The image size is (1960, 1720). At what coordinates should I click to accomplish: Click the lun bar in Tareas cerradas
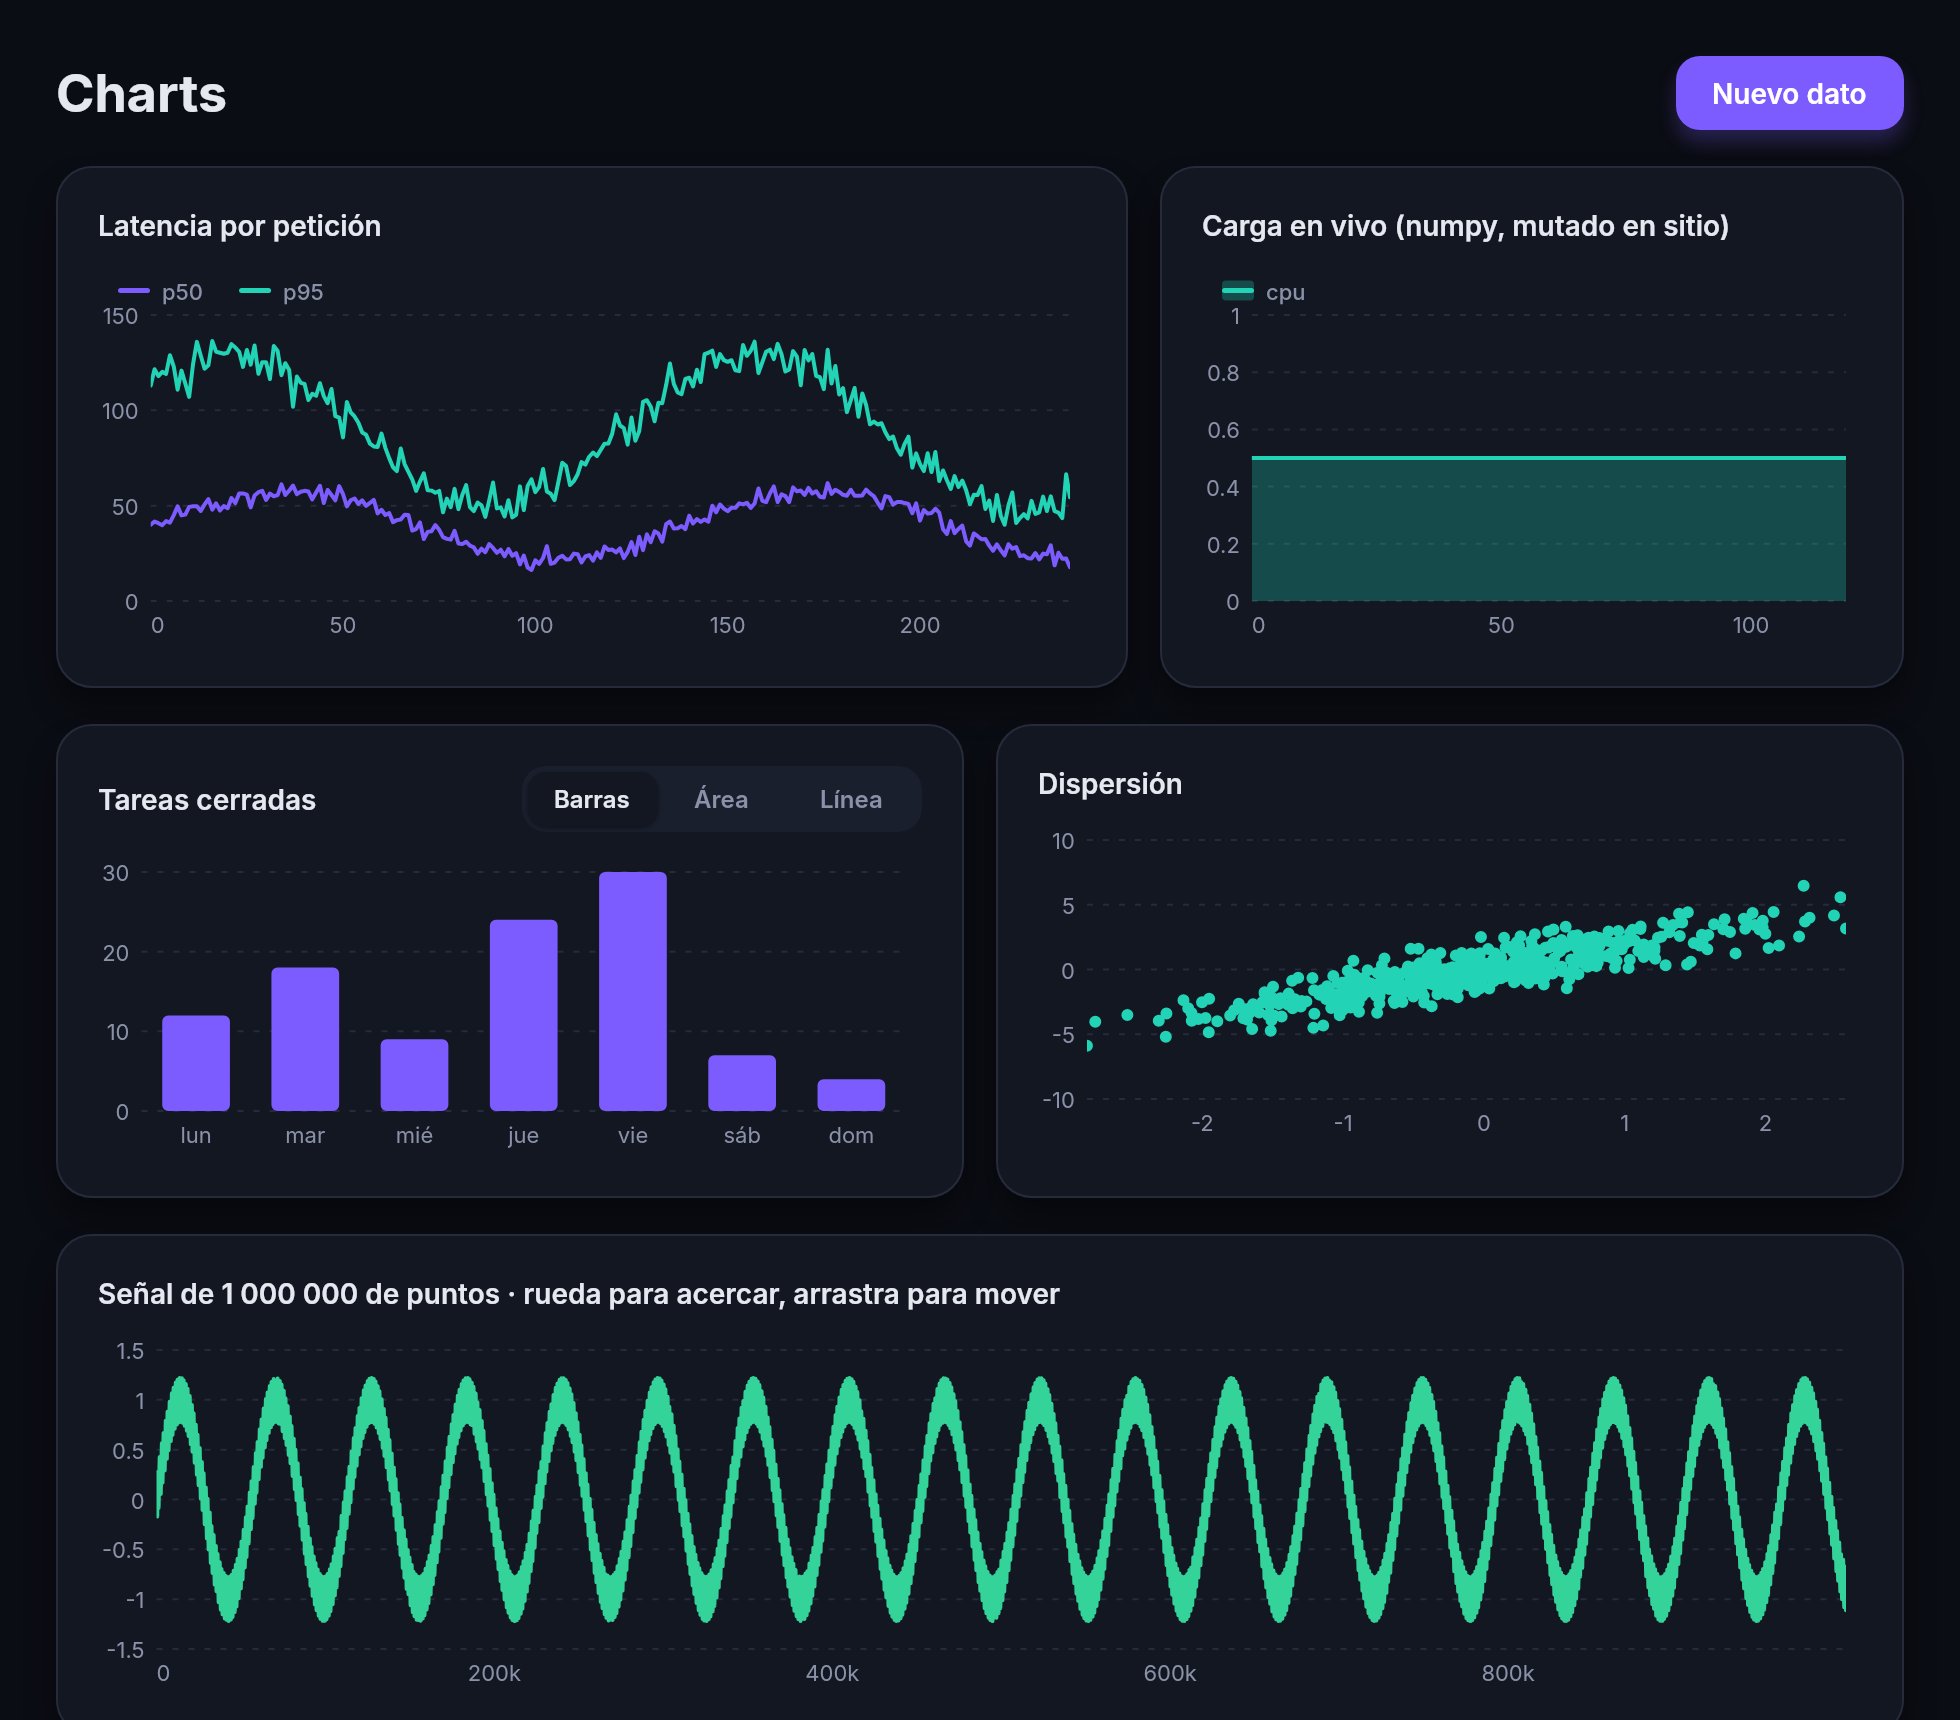point(196,1063)
